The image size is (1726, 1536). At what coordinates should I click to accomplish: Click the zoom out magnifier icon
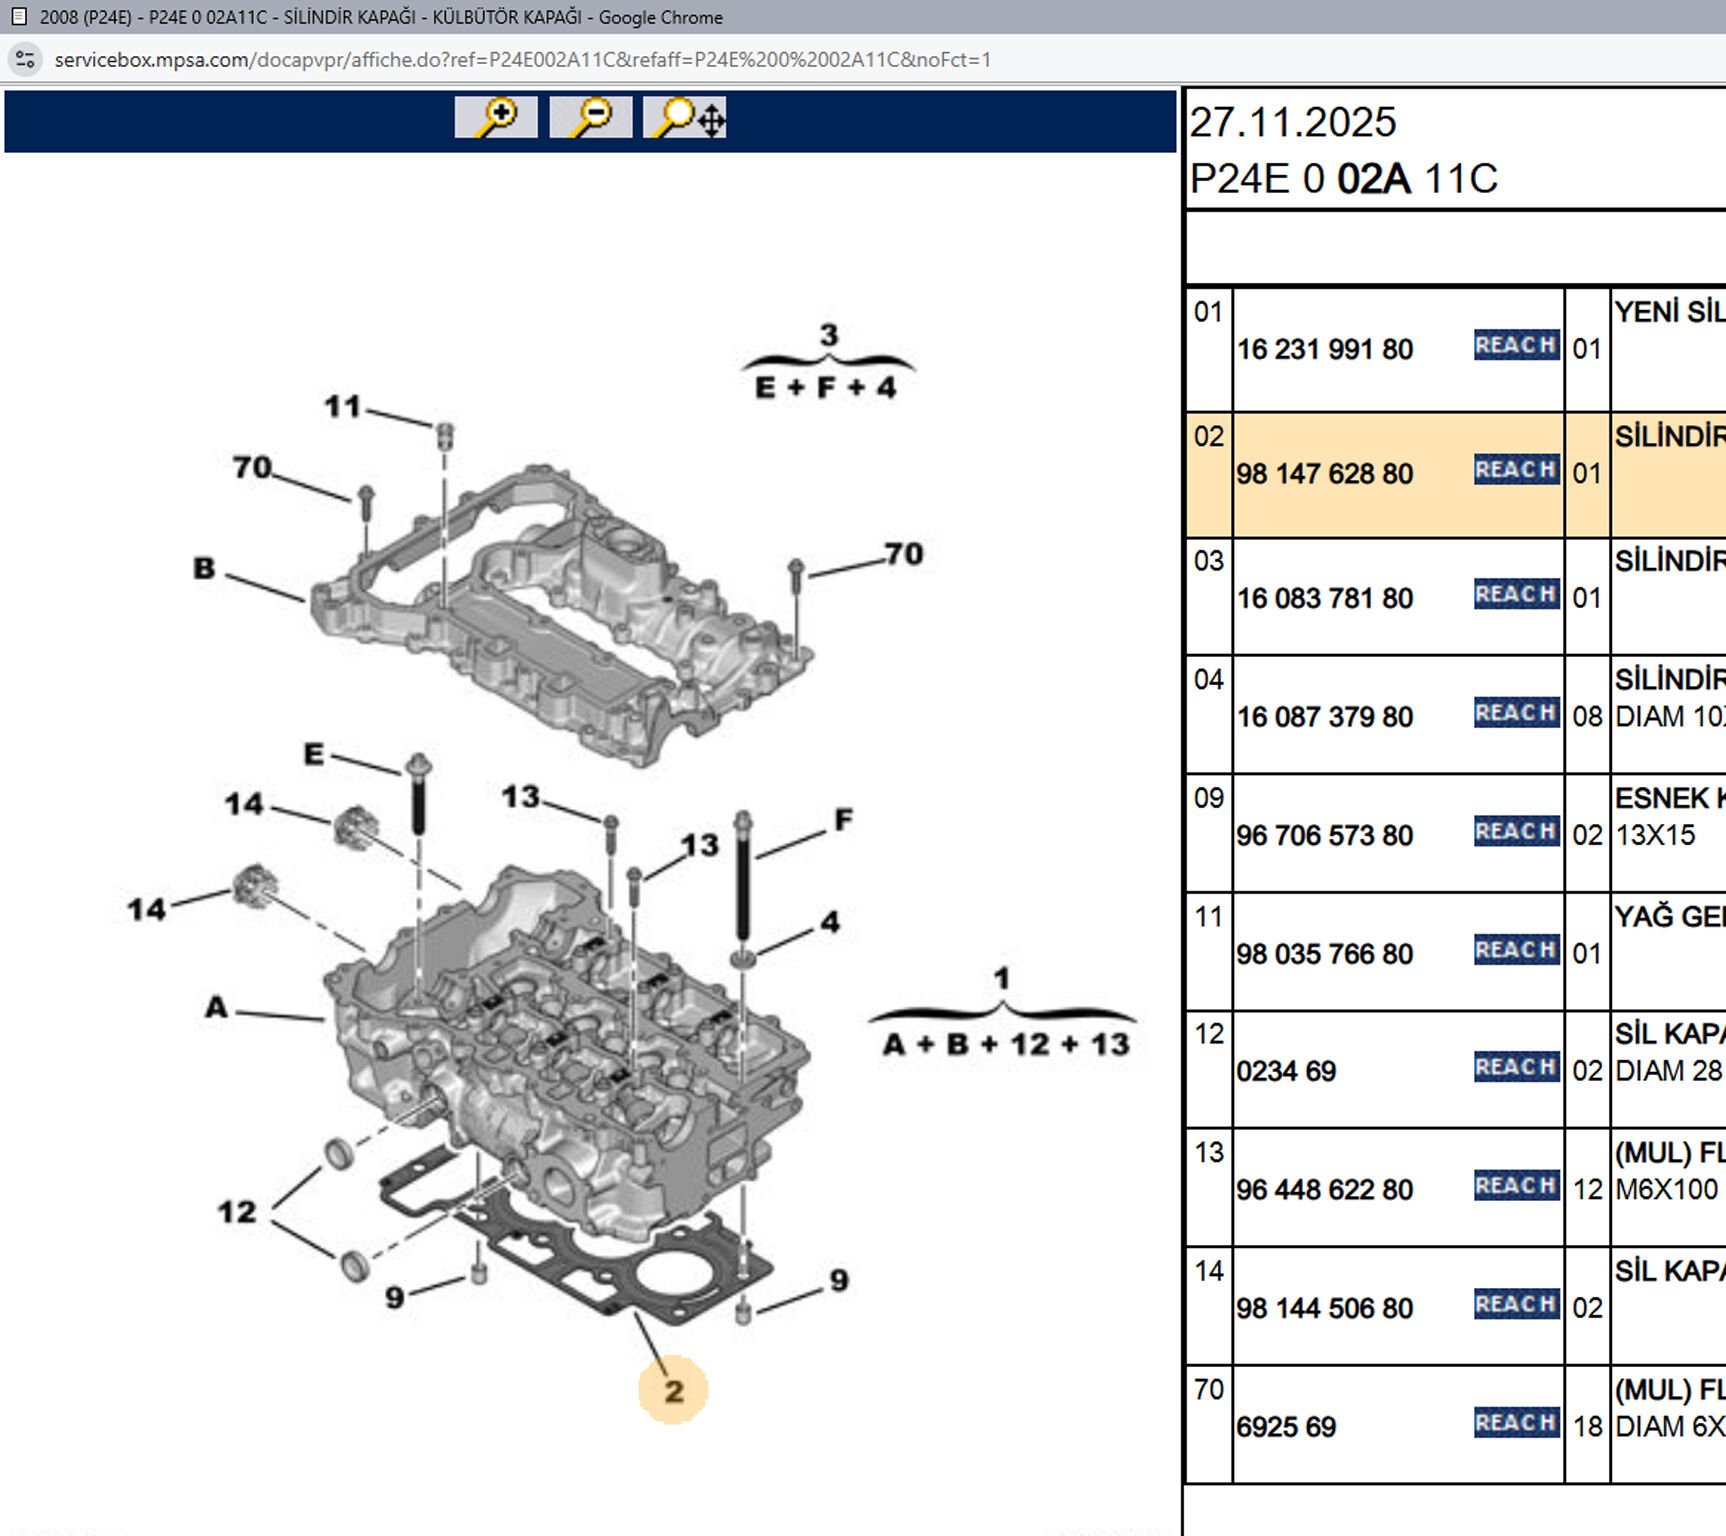590,118
